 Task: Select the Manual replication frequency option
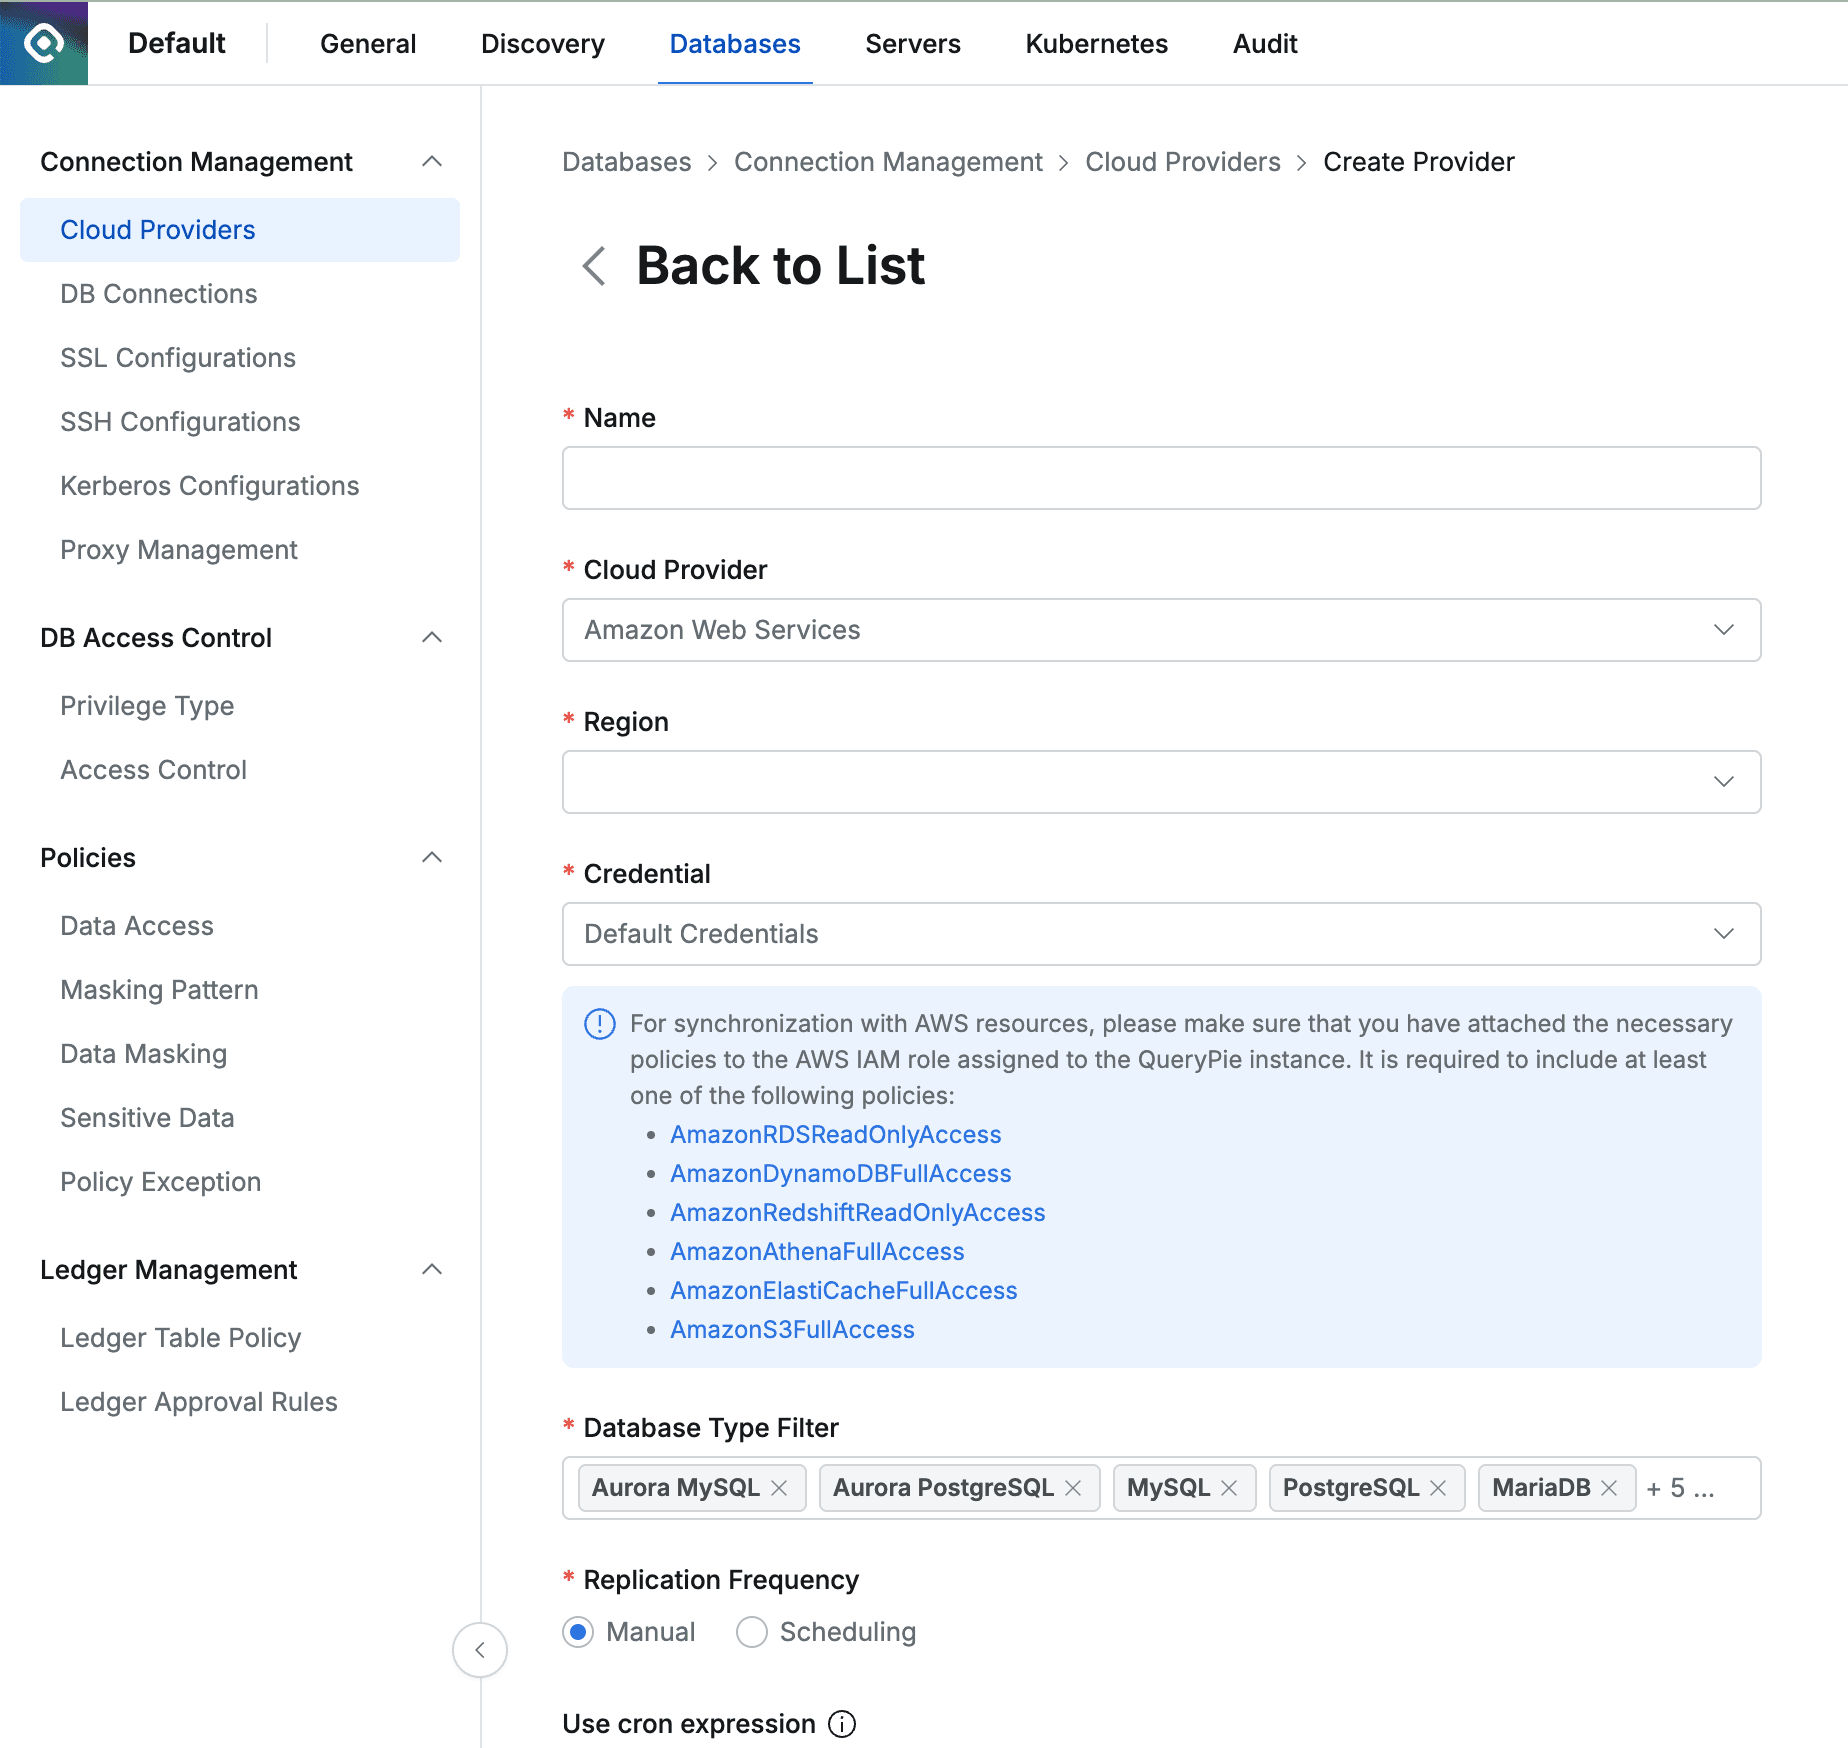[577, 1632]
